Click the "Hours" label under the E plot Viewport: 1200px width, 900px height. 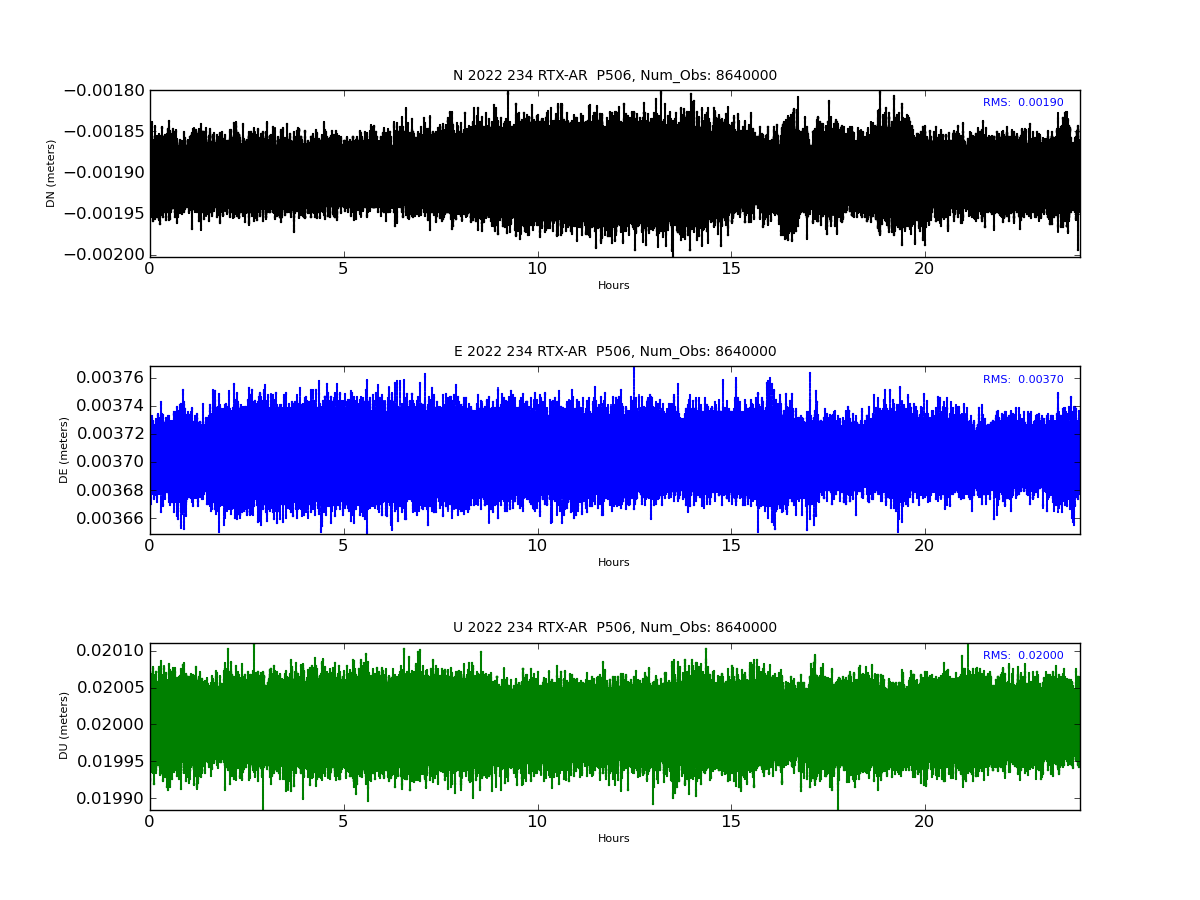pos(614,563)
